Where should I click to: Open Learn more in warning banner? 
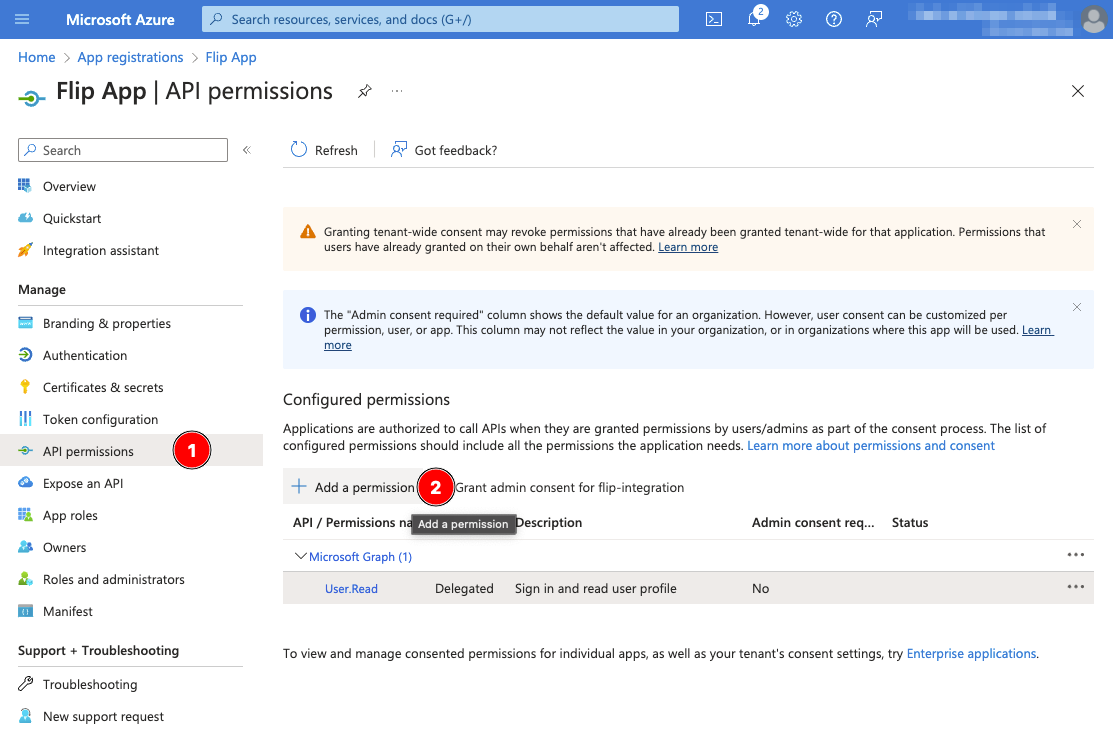tap(688, 247)
